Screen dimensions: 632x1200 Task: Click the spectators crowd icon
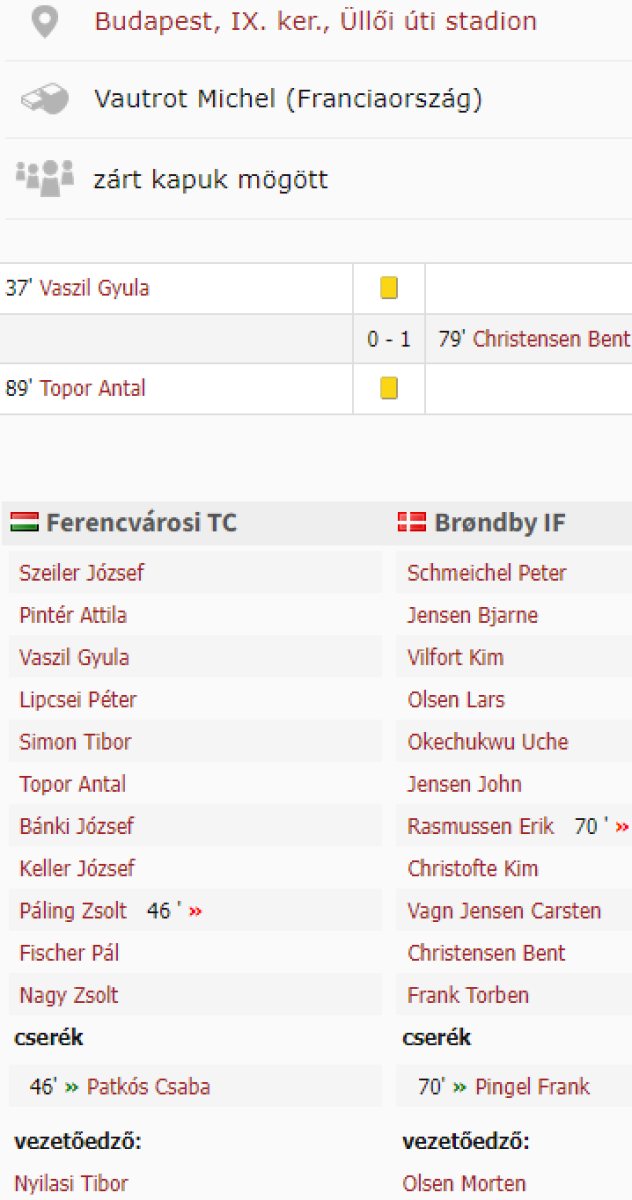44,178
